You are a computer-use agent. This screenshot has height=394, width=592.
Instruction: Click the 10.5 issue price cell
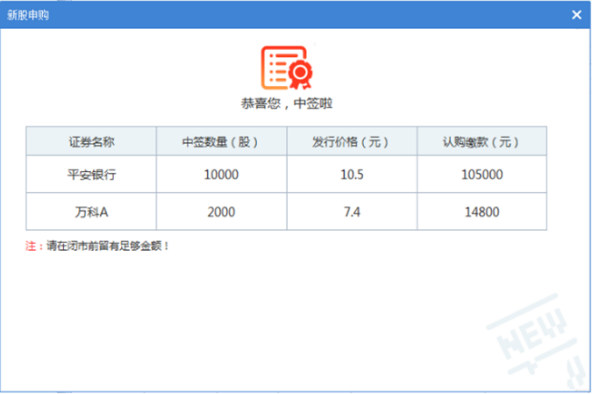pyautogui.click(x=352, y=174)
